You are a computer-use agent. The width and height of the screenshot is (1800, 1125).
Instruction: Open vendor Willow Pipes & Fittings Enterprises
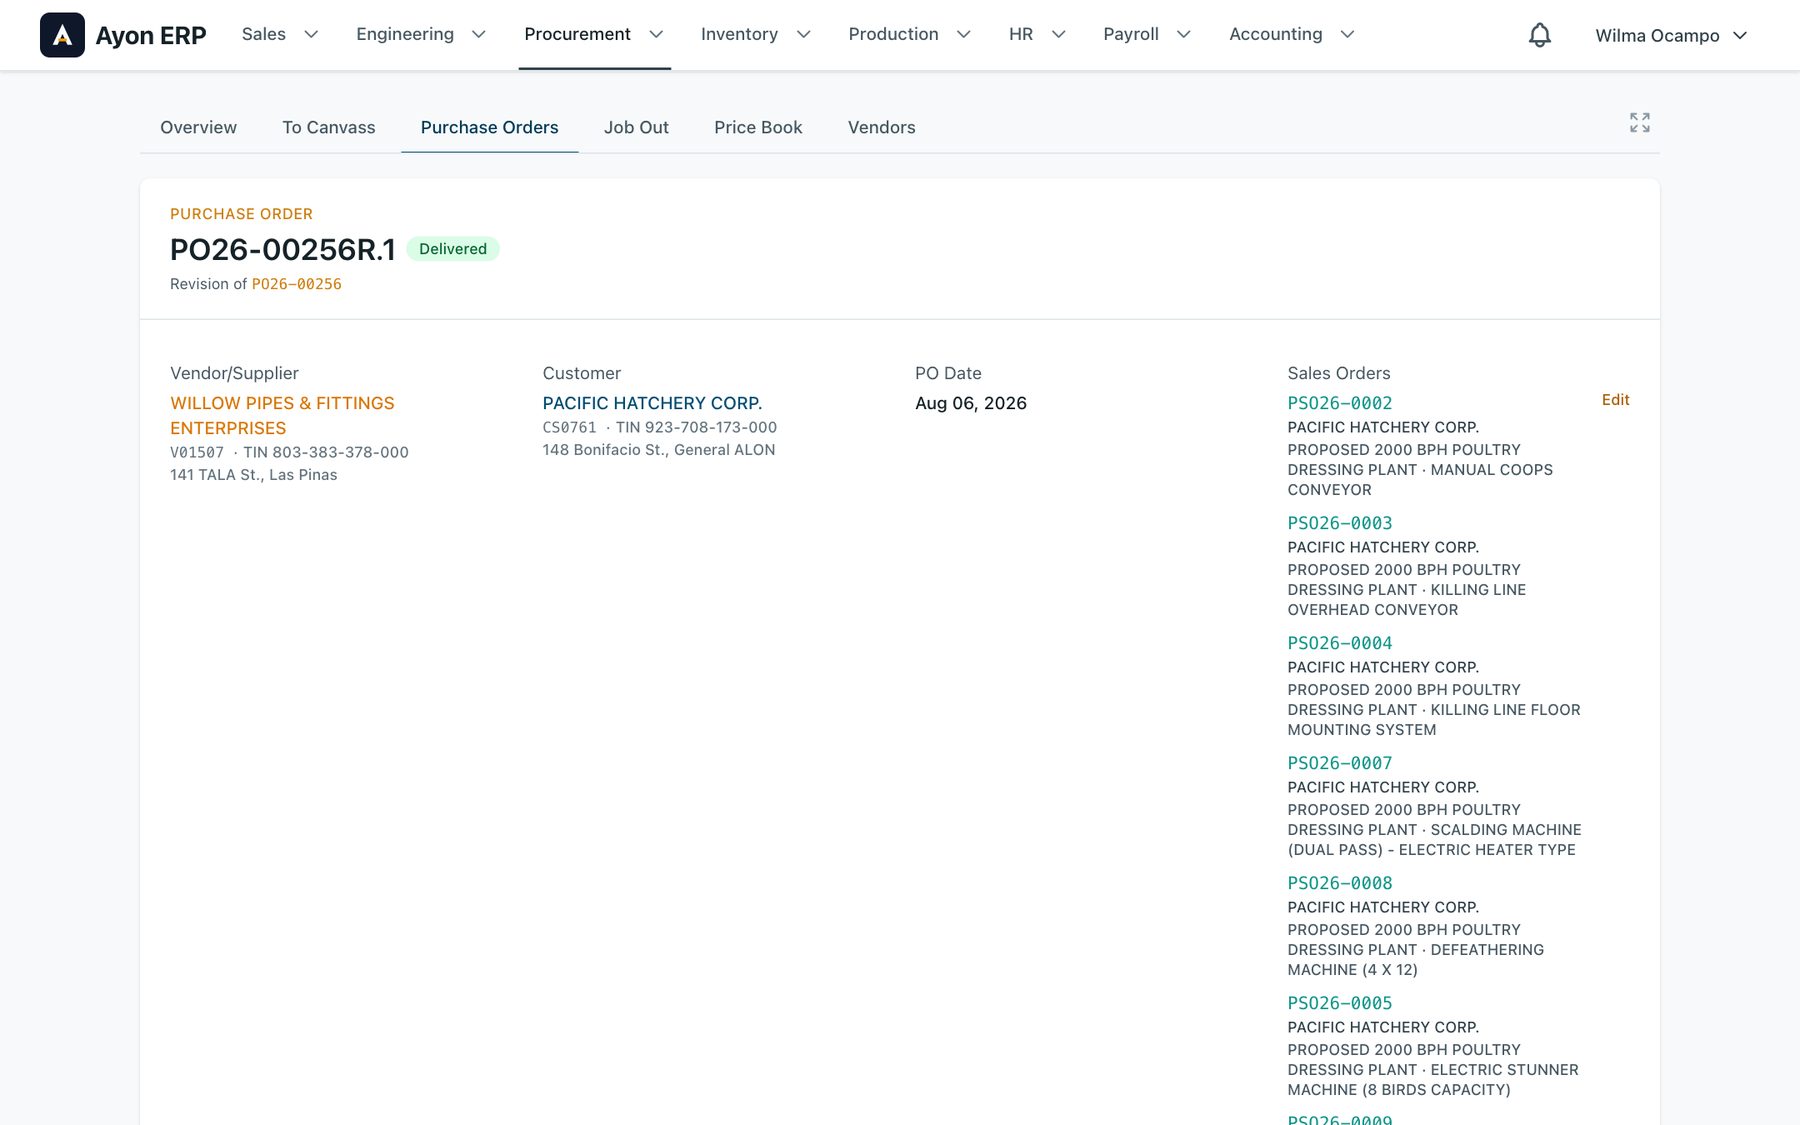tap(282, 415)
